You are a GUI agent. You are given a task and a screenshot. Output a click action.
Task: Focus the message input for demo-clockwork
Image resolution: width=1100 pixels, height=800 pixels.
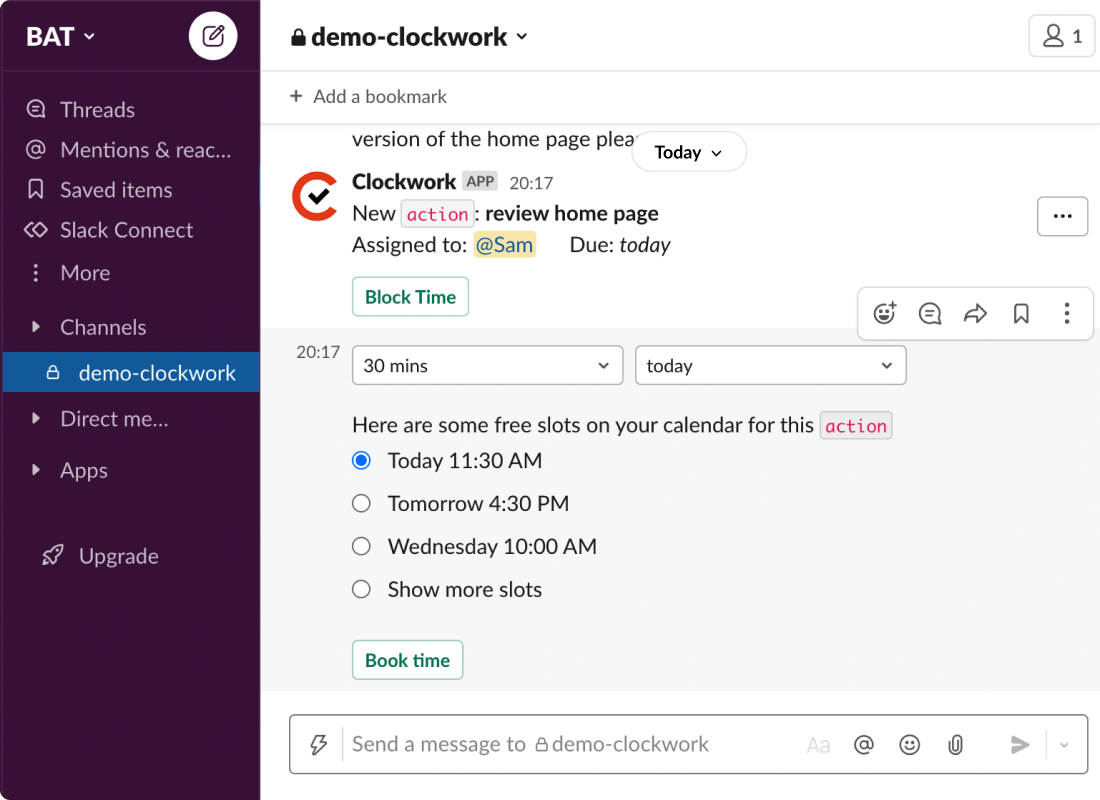click(530, 744)
